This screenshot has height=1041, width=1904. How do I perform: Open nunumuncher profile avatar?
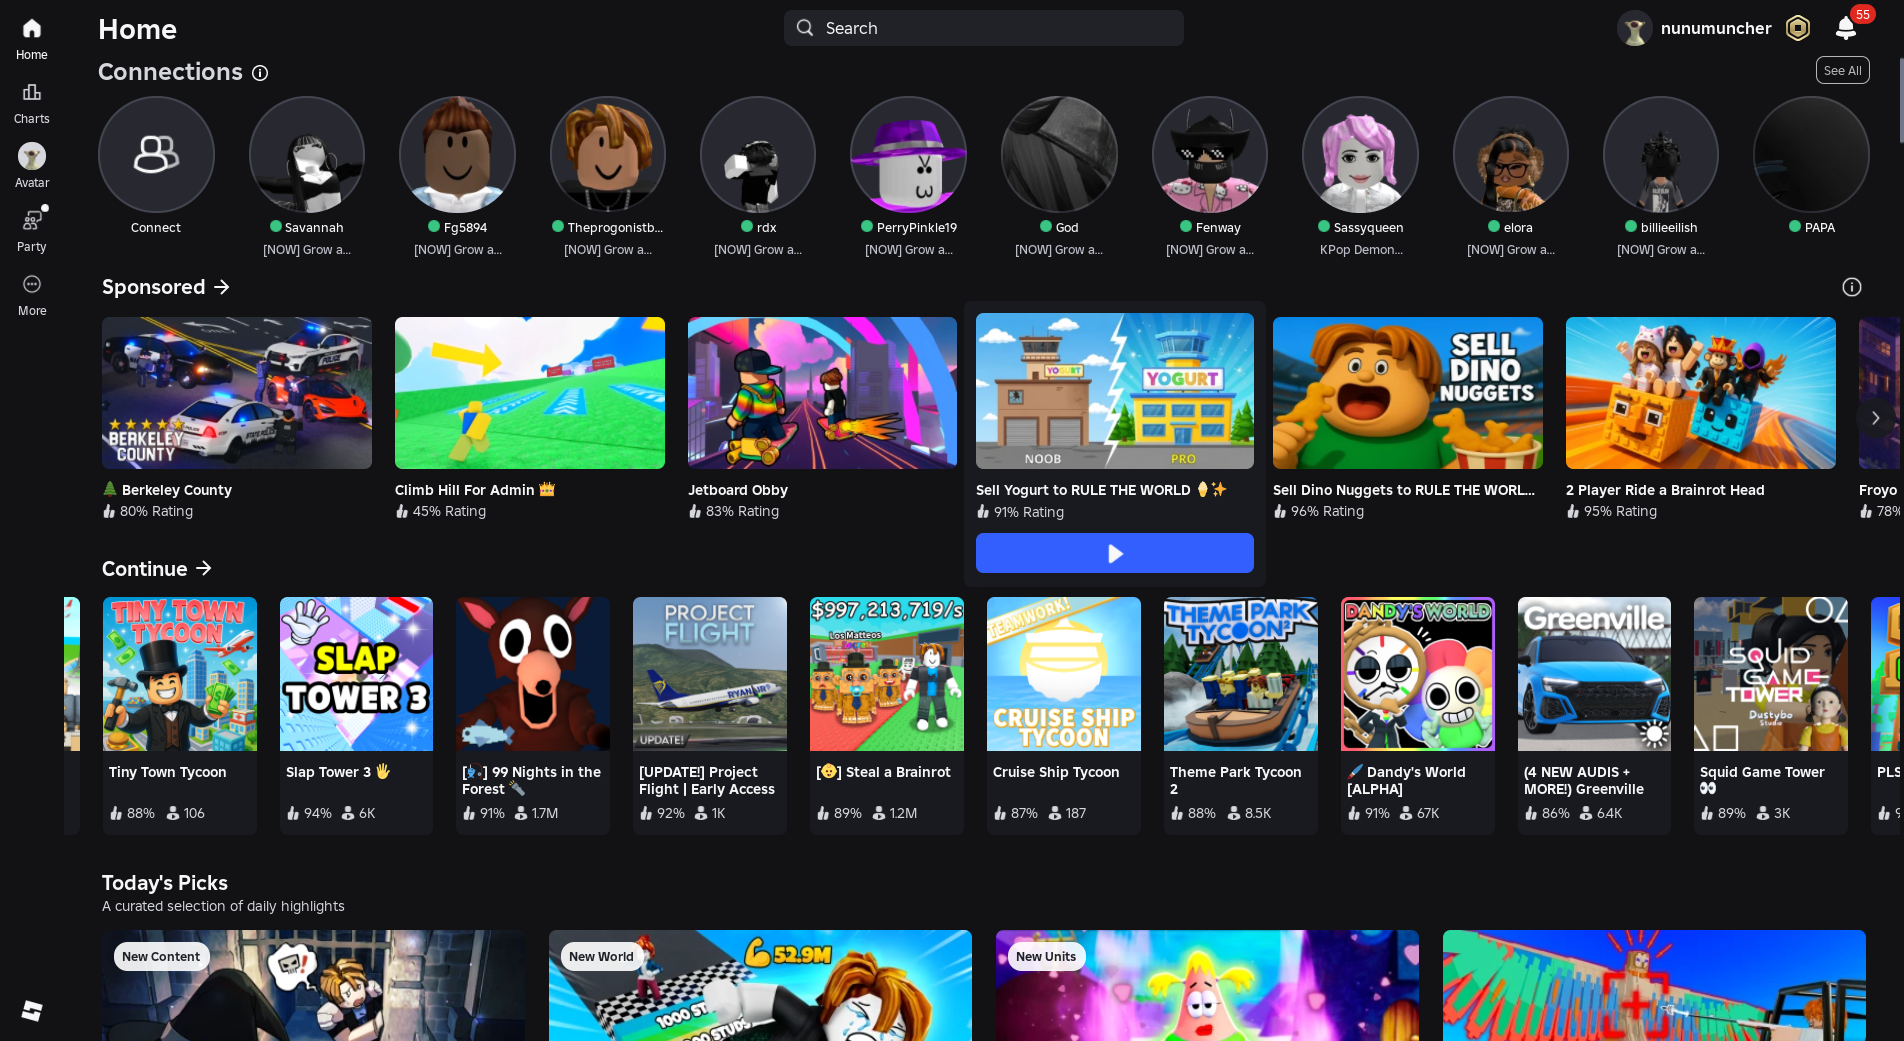point(1635,28)
